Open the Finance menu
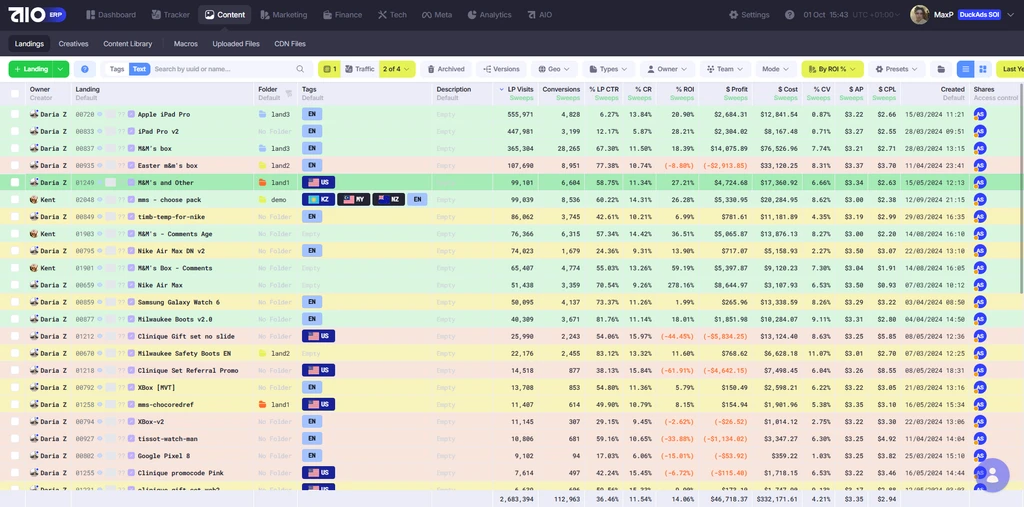 342,14
